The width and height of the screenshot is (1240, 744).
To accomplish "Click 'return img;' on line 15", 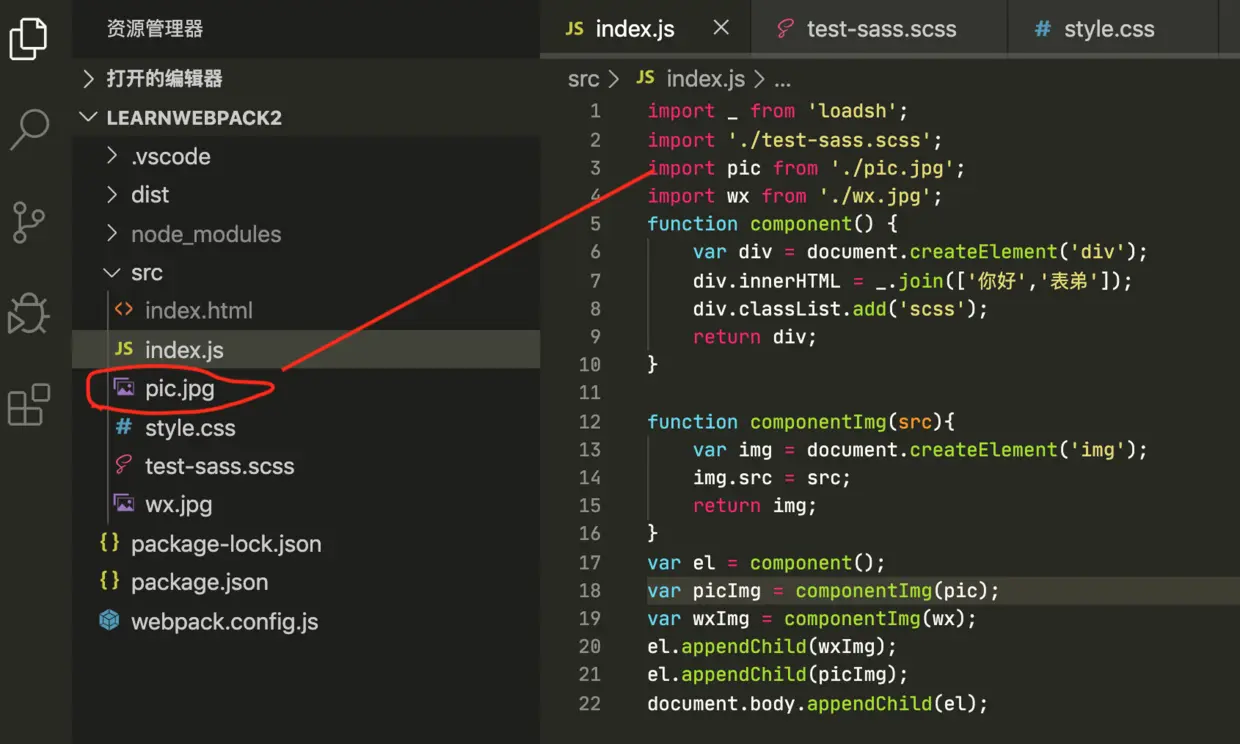I will coord(755,505).
